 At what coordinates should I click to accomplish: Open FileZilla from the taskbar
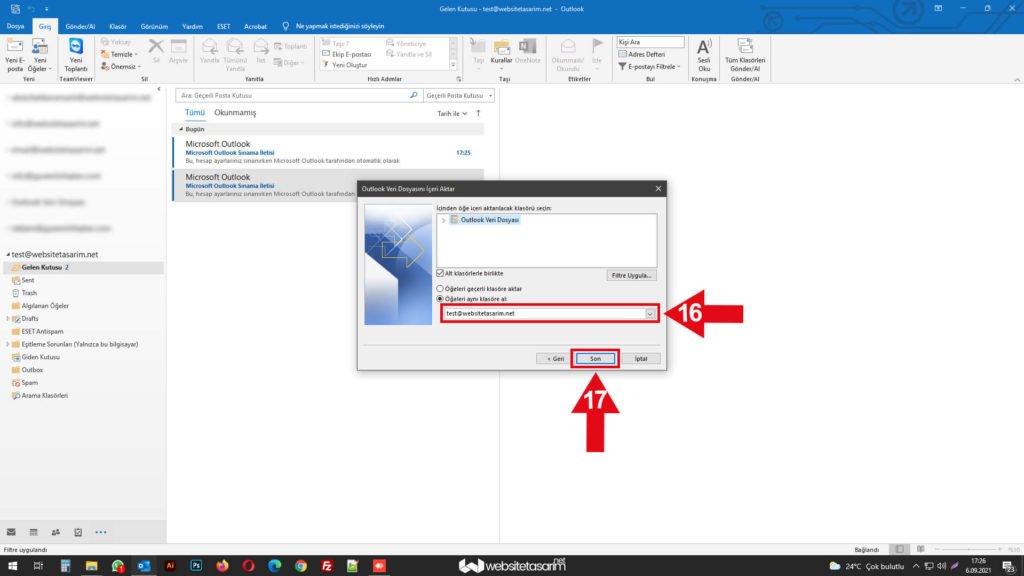(x=326, y=566)
